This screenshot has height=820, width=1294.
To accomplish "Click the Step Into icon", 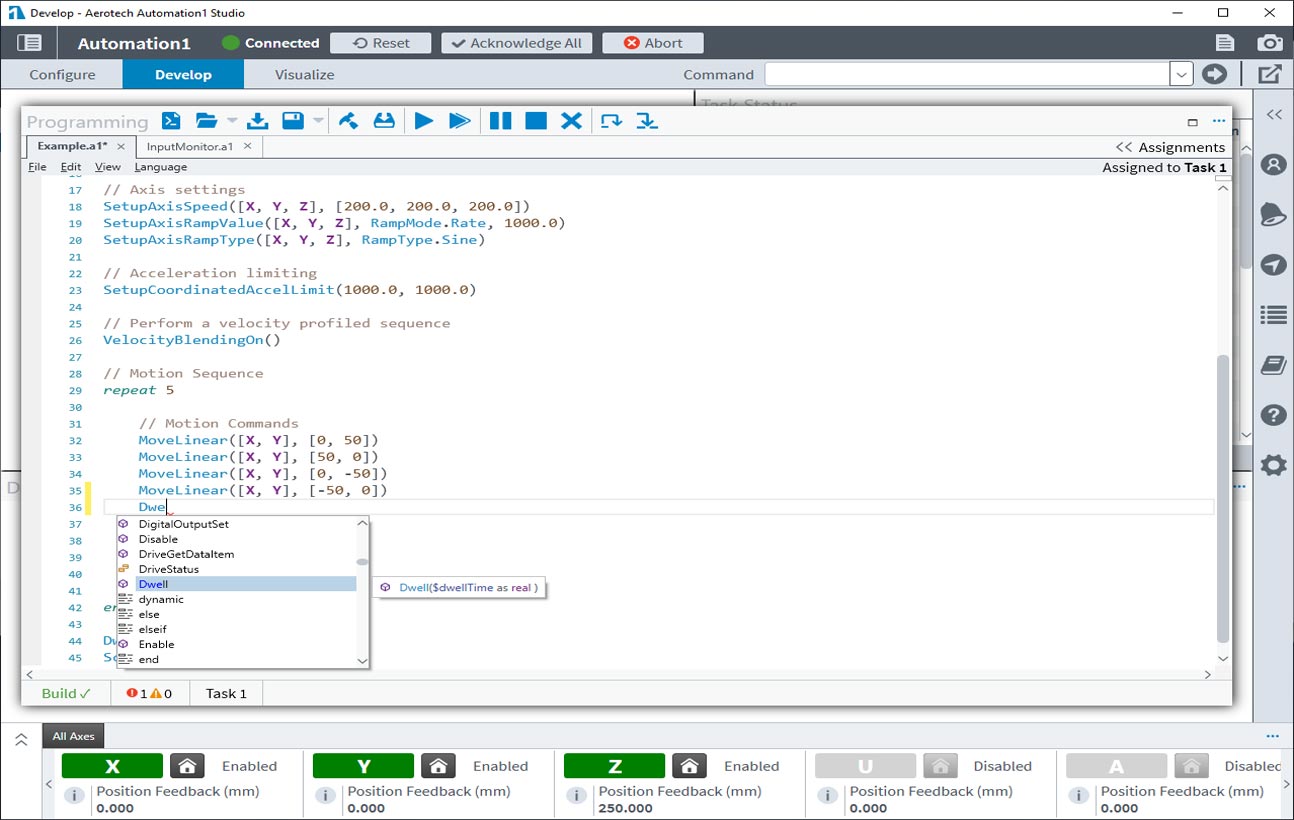I will click(x=647, y=121).
